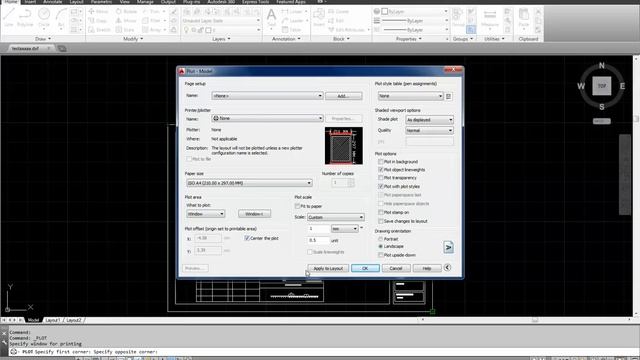Click the Add... page setup button
This screenshot has width=640, height=360.
pyautogui.click(x=344, y=96)
